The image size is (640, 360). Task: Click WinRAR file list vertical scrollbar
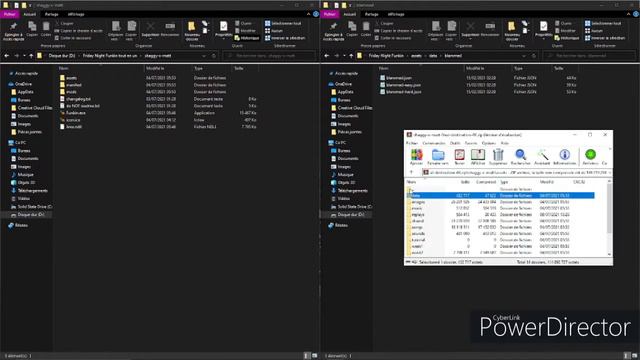[x=609, y=217]
